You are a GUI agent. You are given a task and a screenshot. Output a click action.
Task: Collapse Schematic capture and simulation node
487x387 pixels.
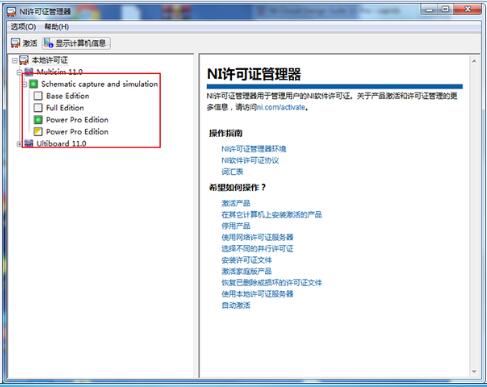(x=25, y=84)
